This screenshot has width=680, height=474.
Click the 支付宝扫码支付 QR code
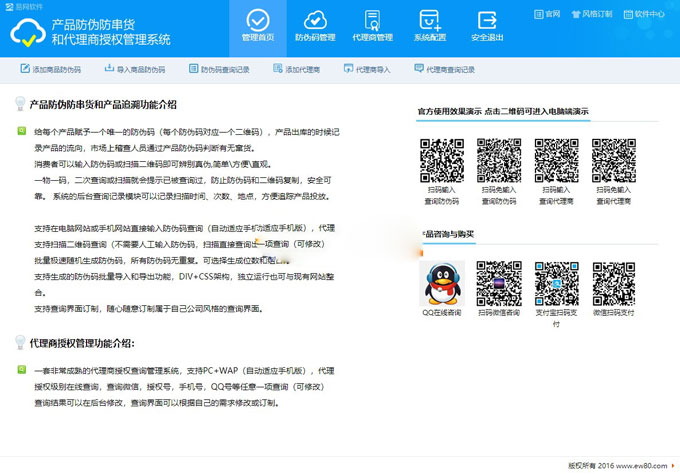pos(556,282)
